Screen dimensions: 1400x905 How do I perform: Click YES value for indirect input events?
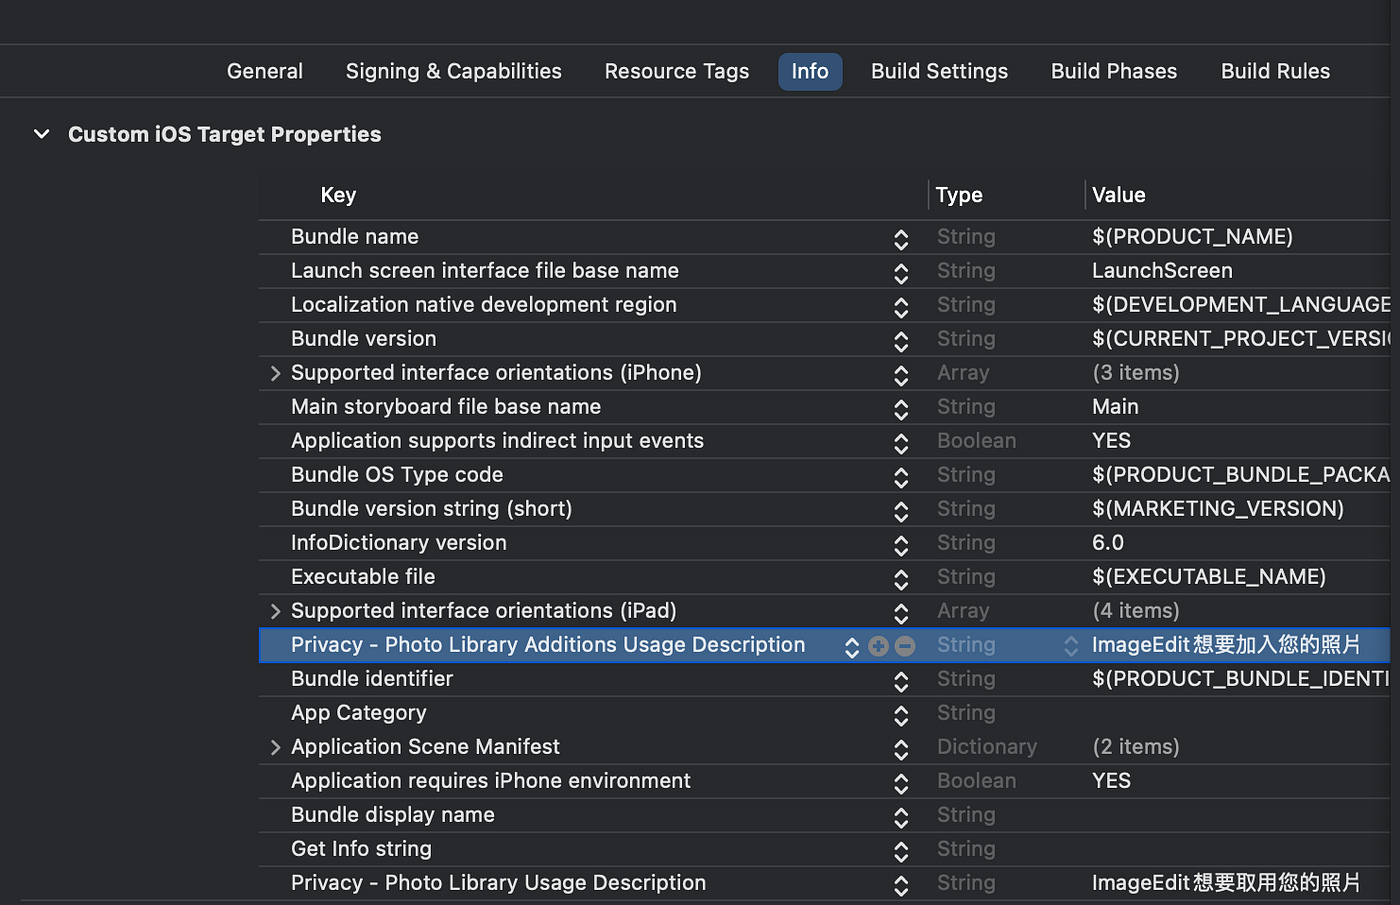click(x=1111, y=441)
